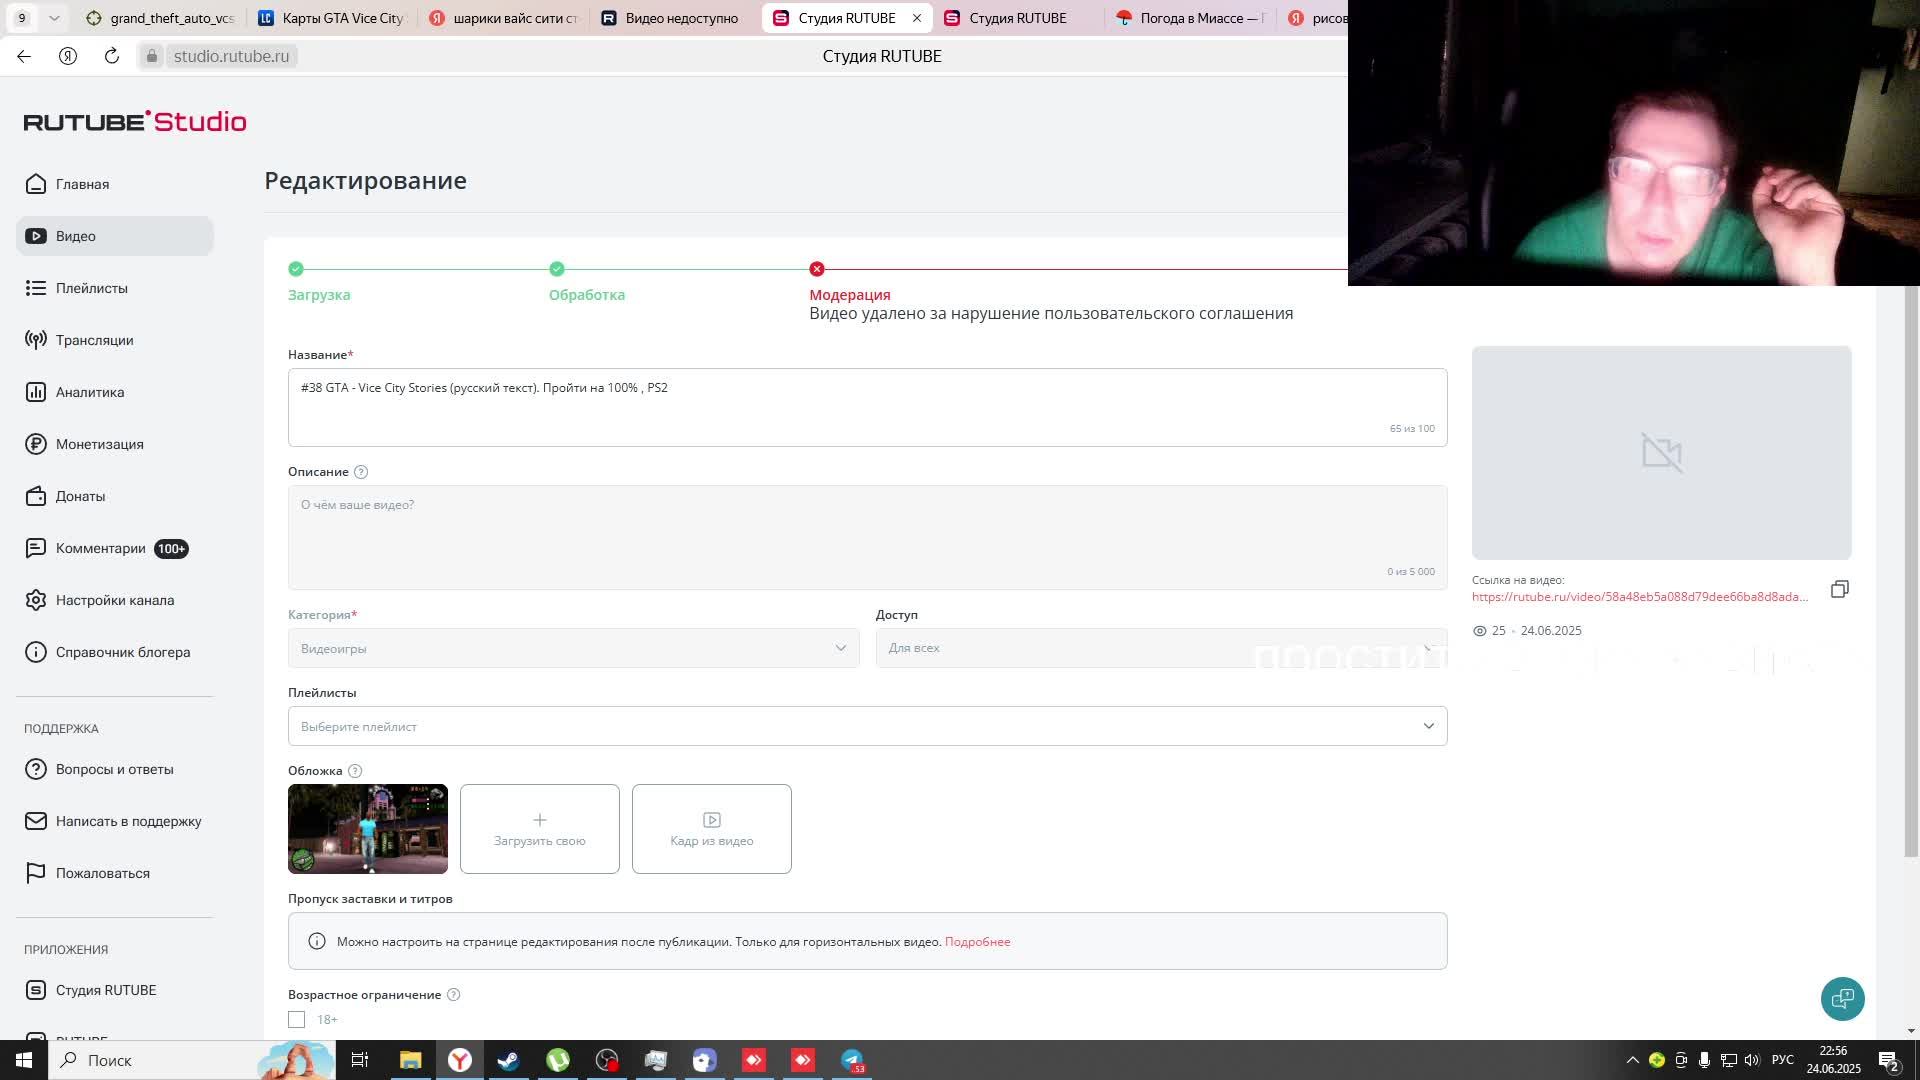Click the failed Модерация step marker

point(817,269)
